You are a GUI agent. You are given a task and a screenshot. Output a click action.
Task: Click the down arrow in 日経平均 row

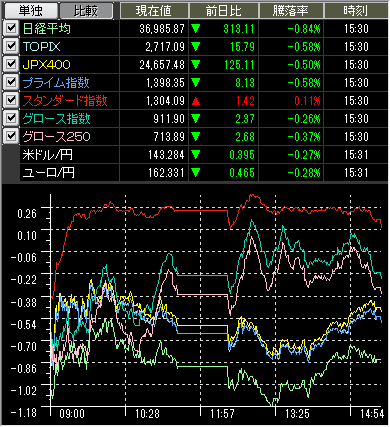[196, 29]
